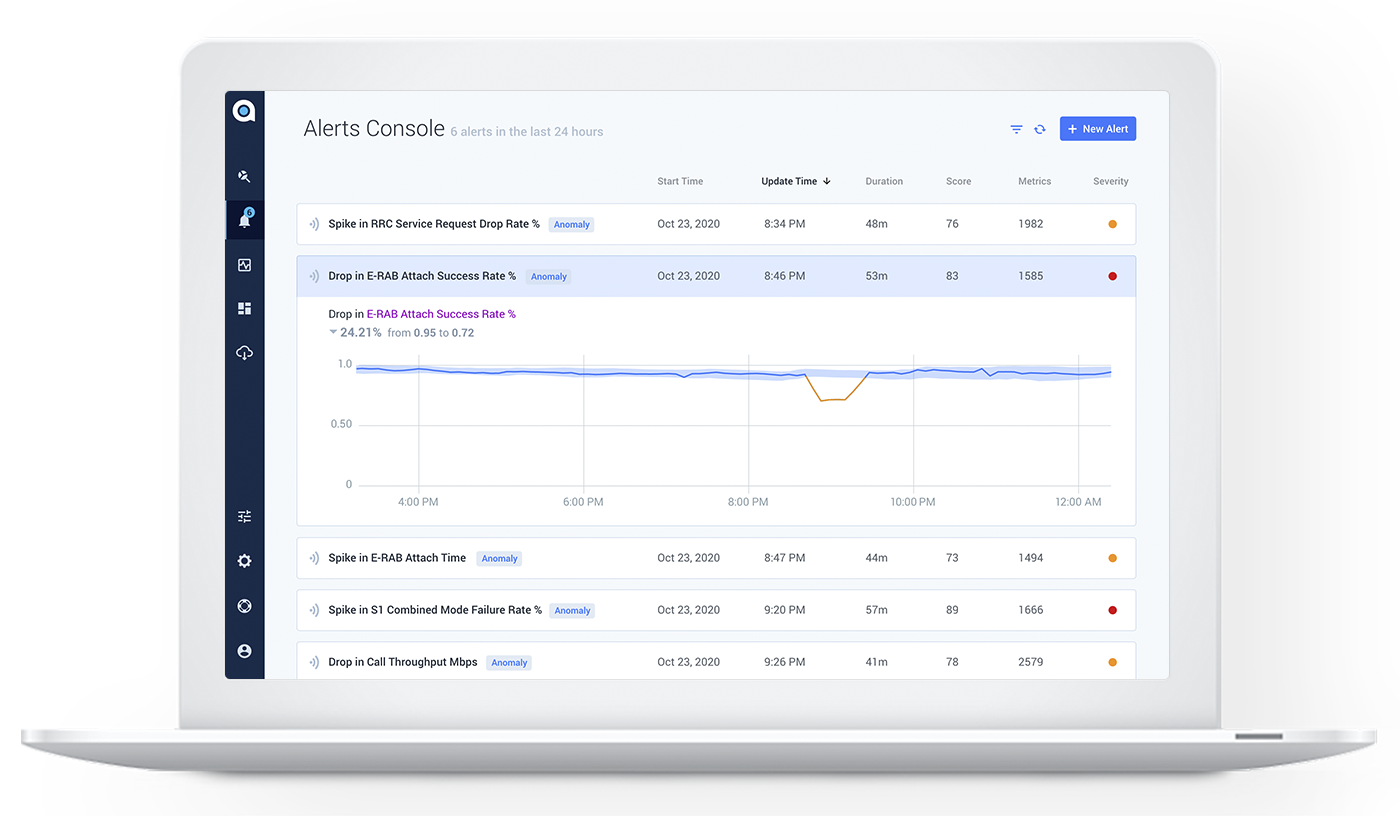The image size is (1400, 816).
Task: Click signal icon of RRC Service Request alert
Action: point(314,224)
